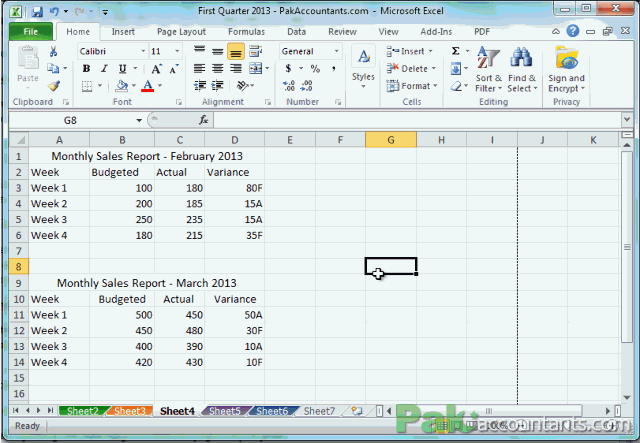Image resolution: width=640 pixels, height=443 pixels.
Task: Switch to the Review tab
Action: pyautogui.click(x=342, y=32)
